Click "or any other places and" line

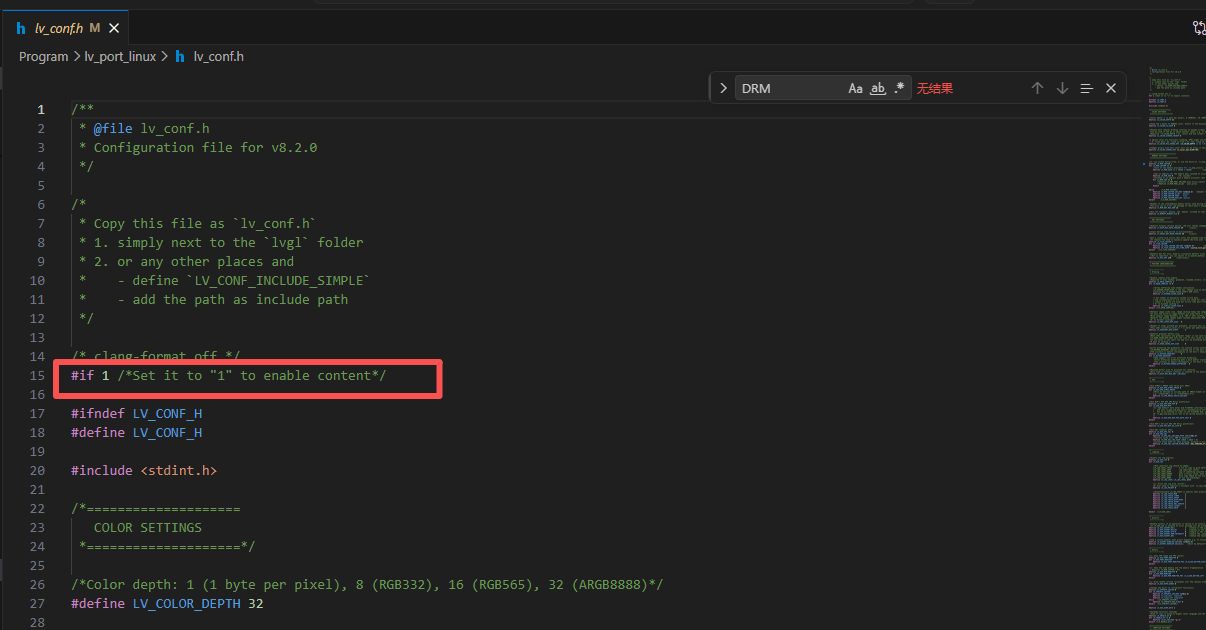[186, 261]
